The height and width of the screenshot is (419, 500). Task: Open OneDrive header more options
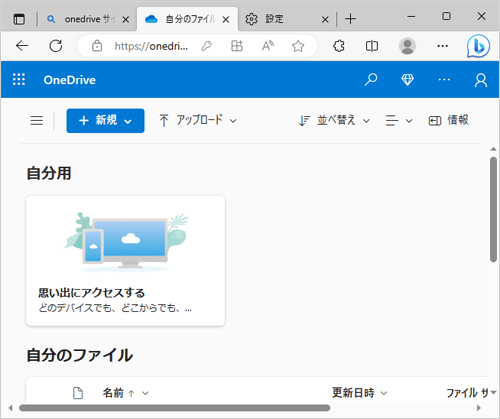point(444,80)
